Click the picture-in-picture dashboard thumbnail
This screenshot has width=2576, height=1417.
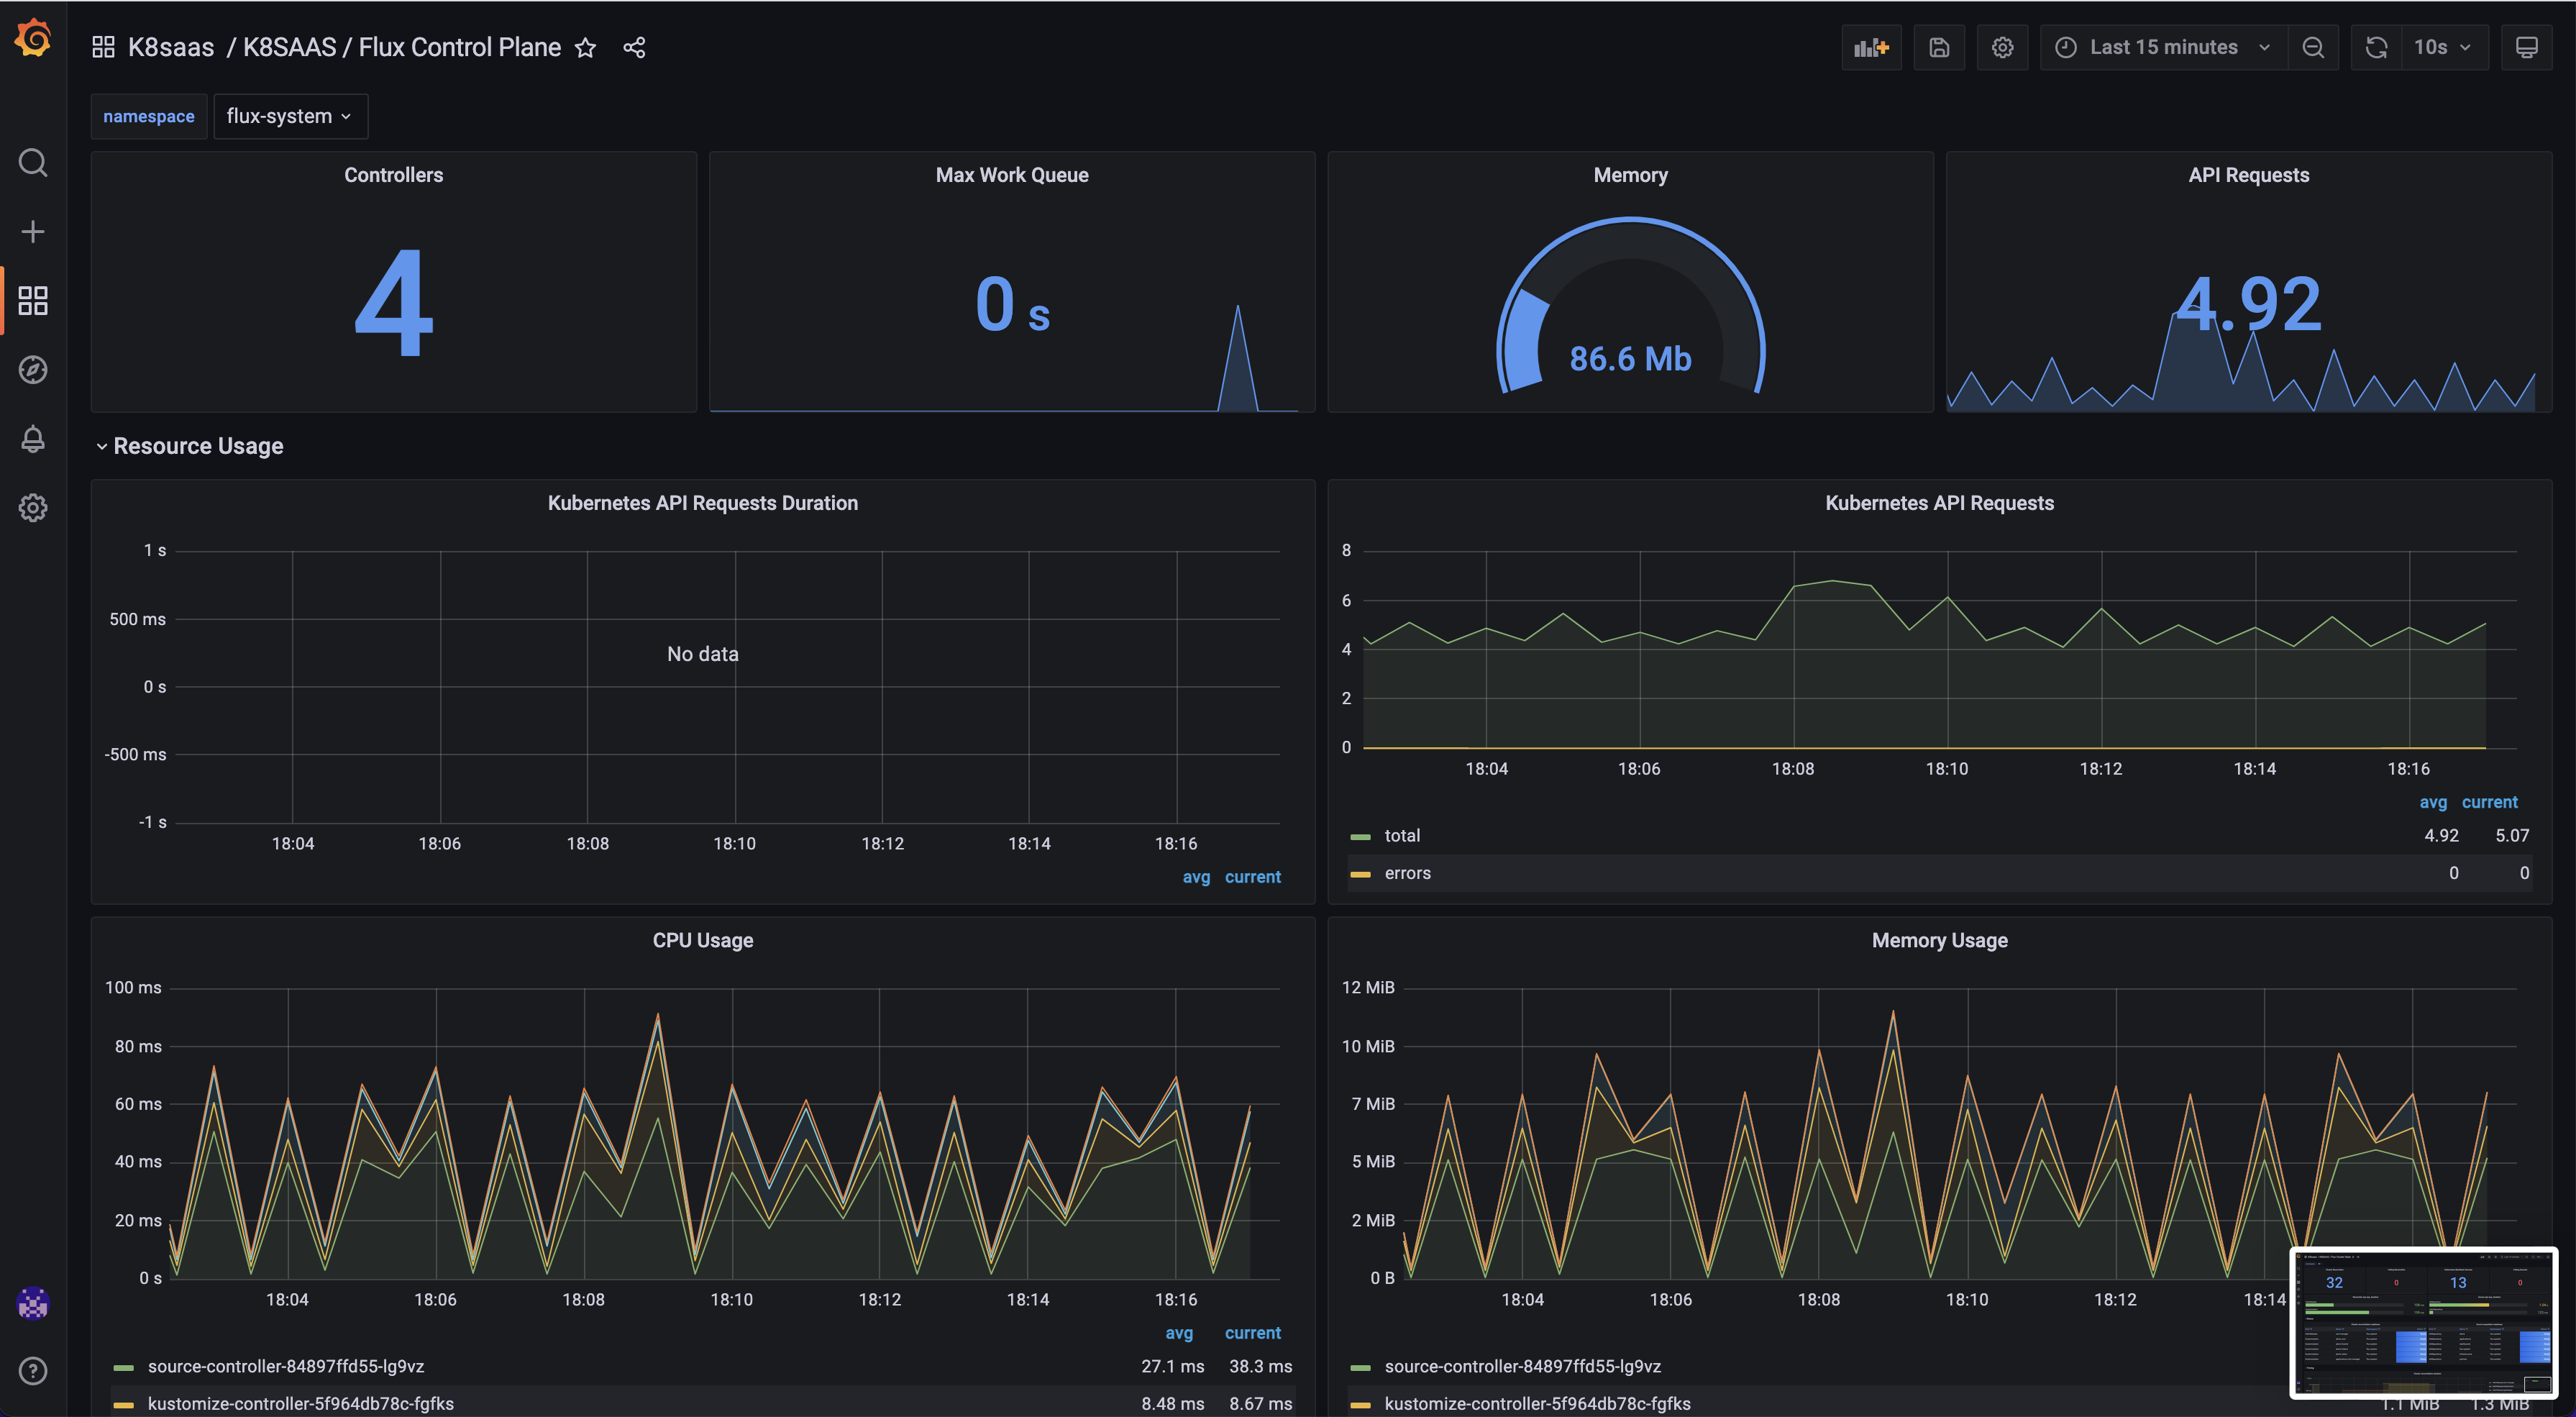tap(2424, 1322)
